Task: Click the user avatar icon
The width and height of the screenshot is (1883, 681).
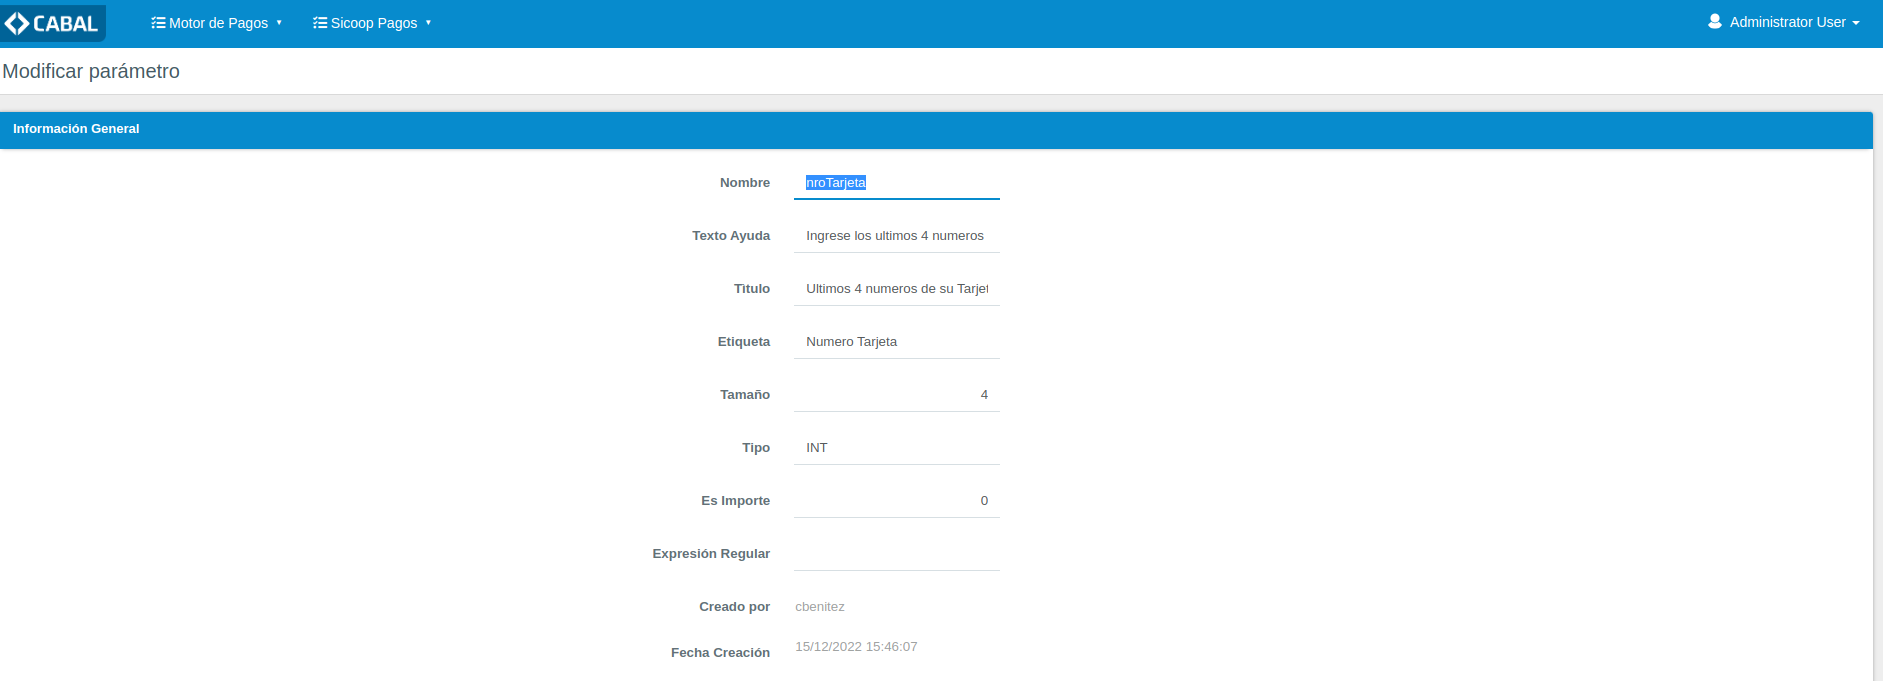Action: 1714,22
